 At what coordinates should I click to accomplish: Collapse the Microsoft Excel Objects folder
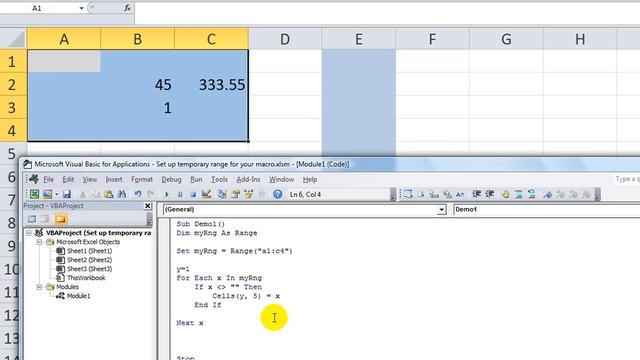coord(39,242)
